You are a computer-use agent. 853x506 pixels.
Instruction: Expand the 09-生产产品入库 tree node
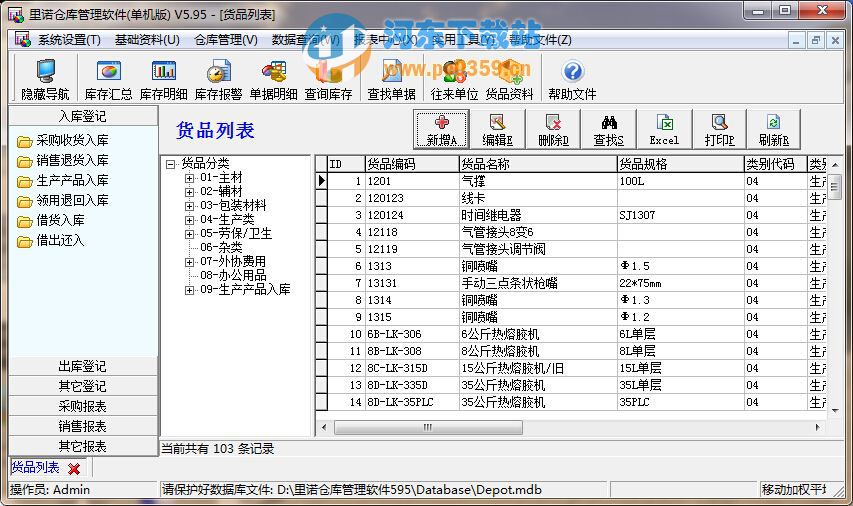pyautogui.click(x=189, y=290)
